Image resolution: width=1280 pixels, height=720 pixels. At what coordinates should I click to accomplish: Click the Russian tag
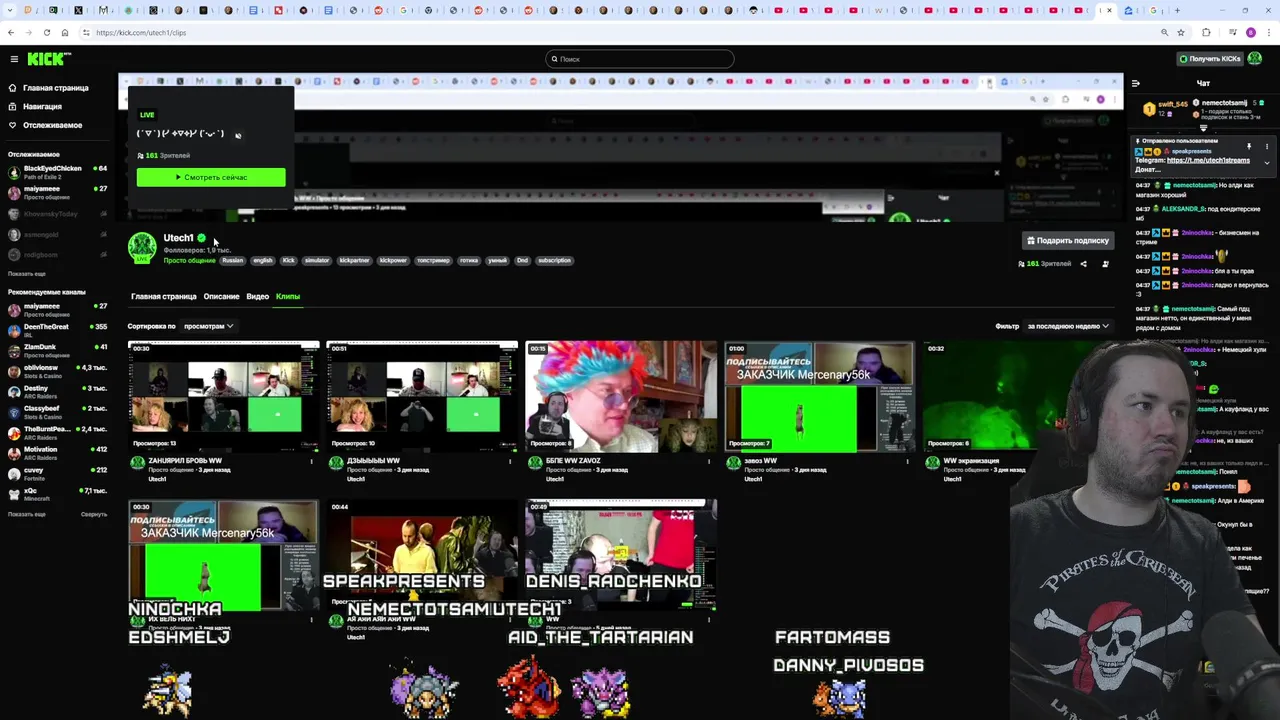tap(233, 261)
